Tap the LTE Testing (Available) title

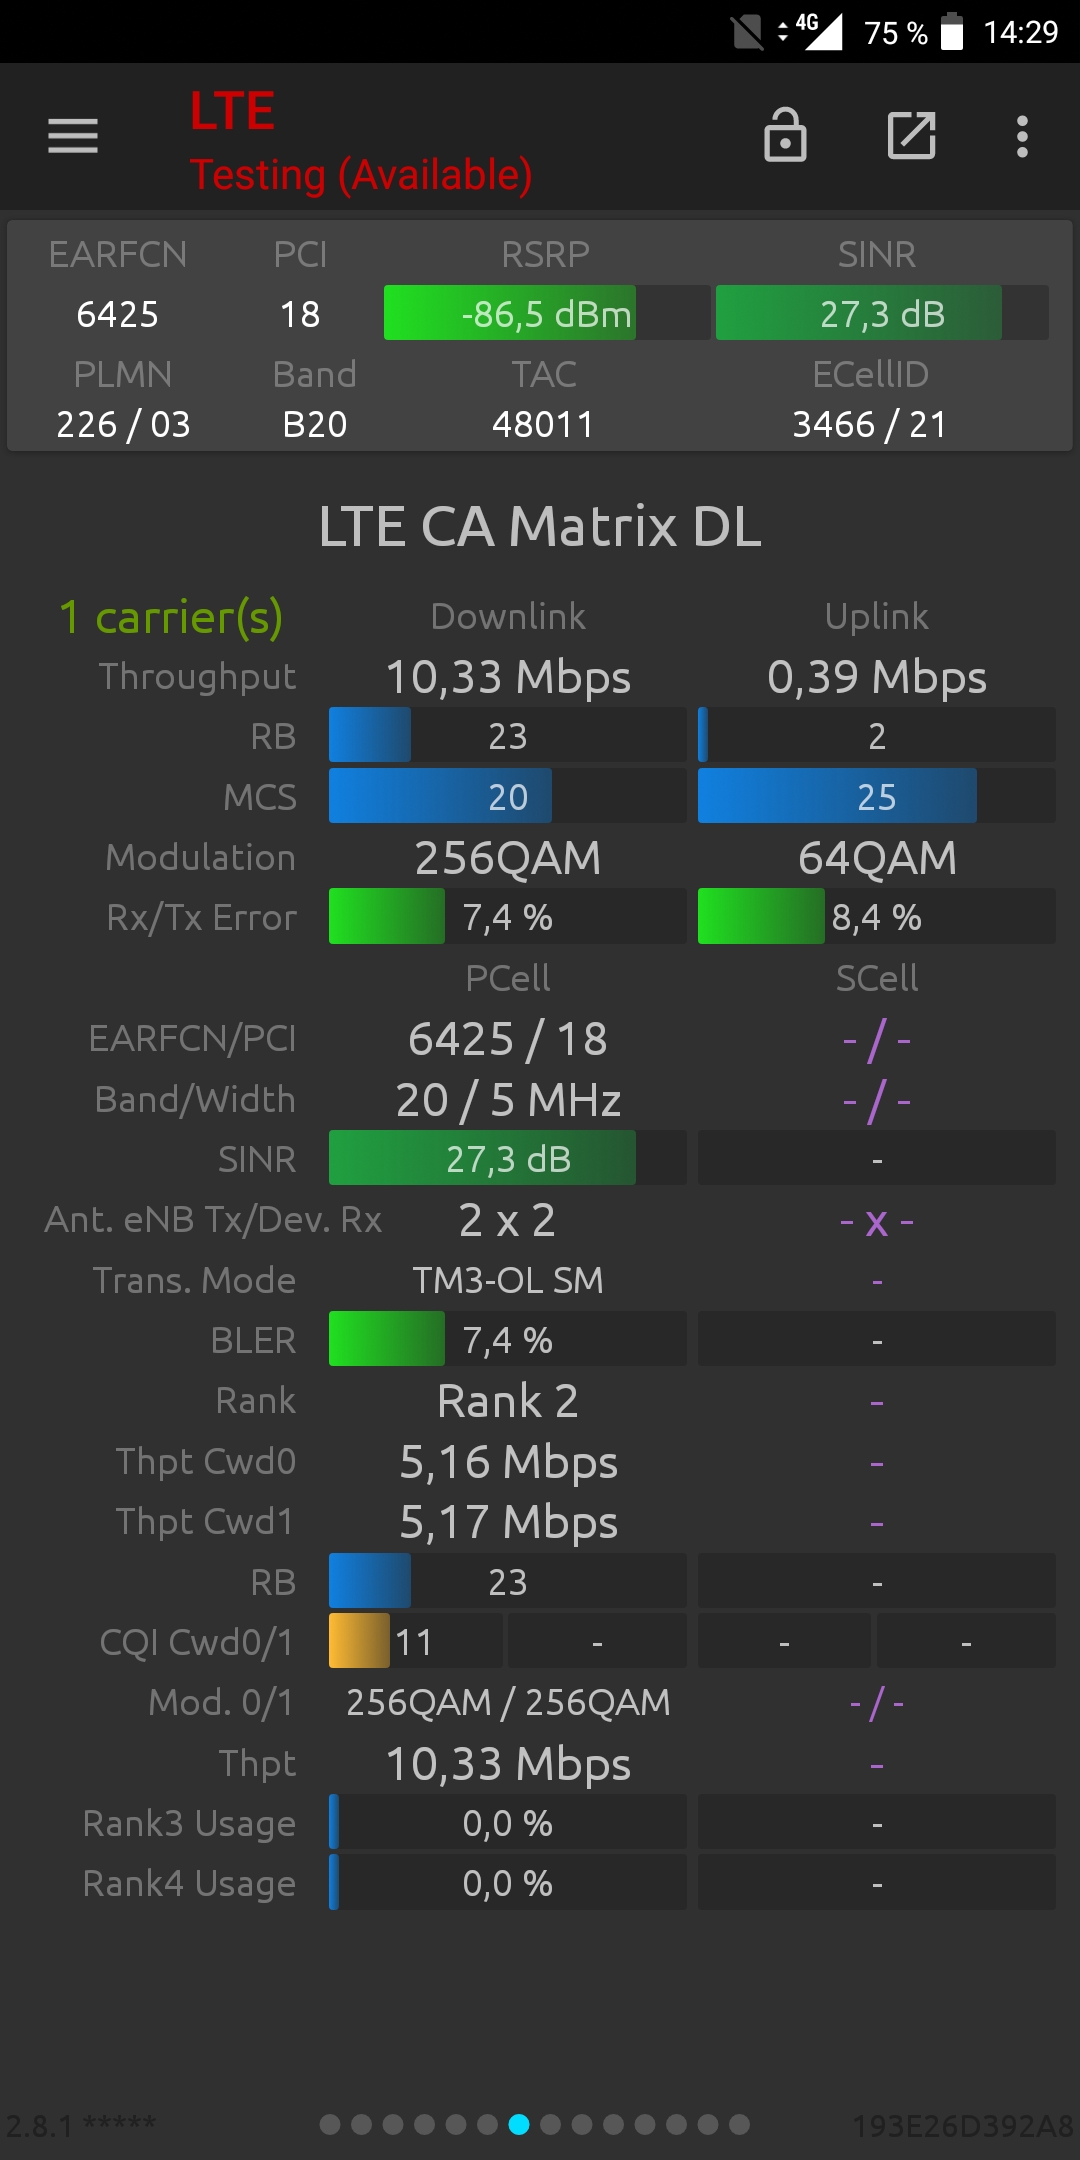click(361, 141)
